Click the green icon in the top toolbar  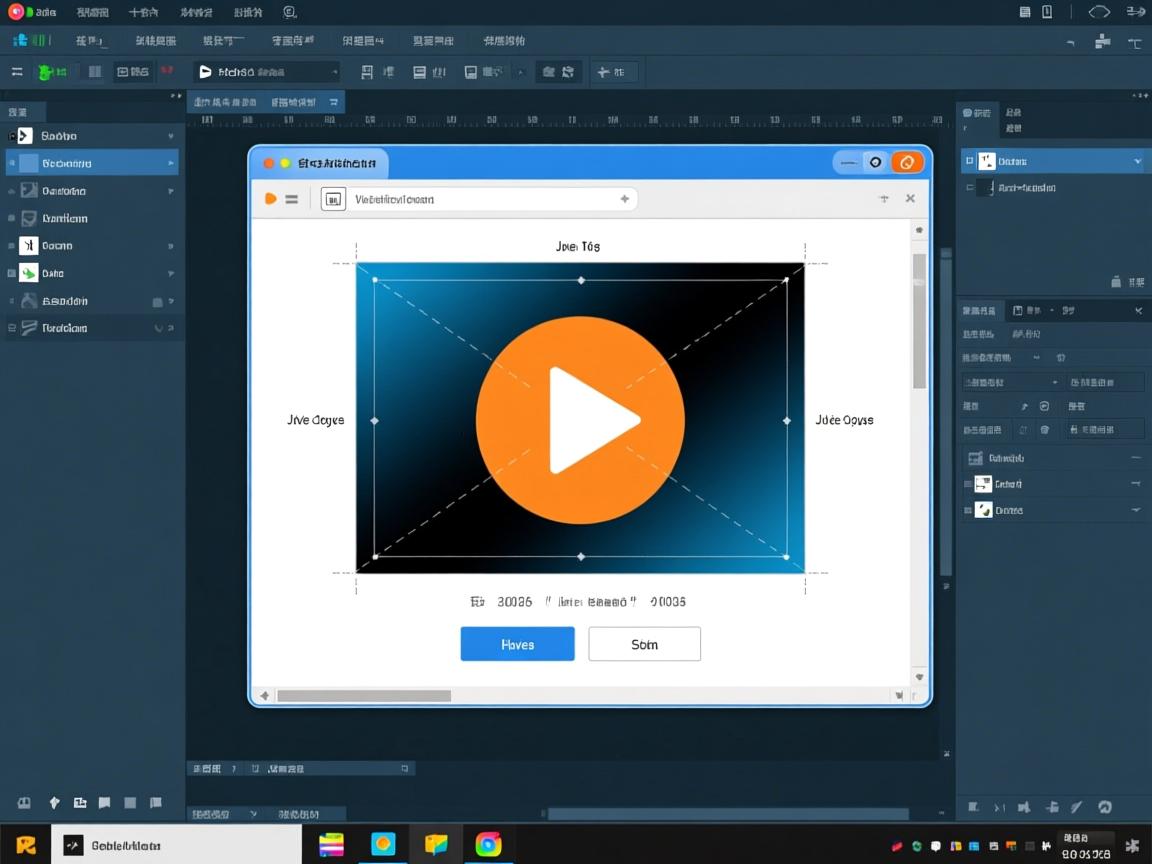[47, 72]
